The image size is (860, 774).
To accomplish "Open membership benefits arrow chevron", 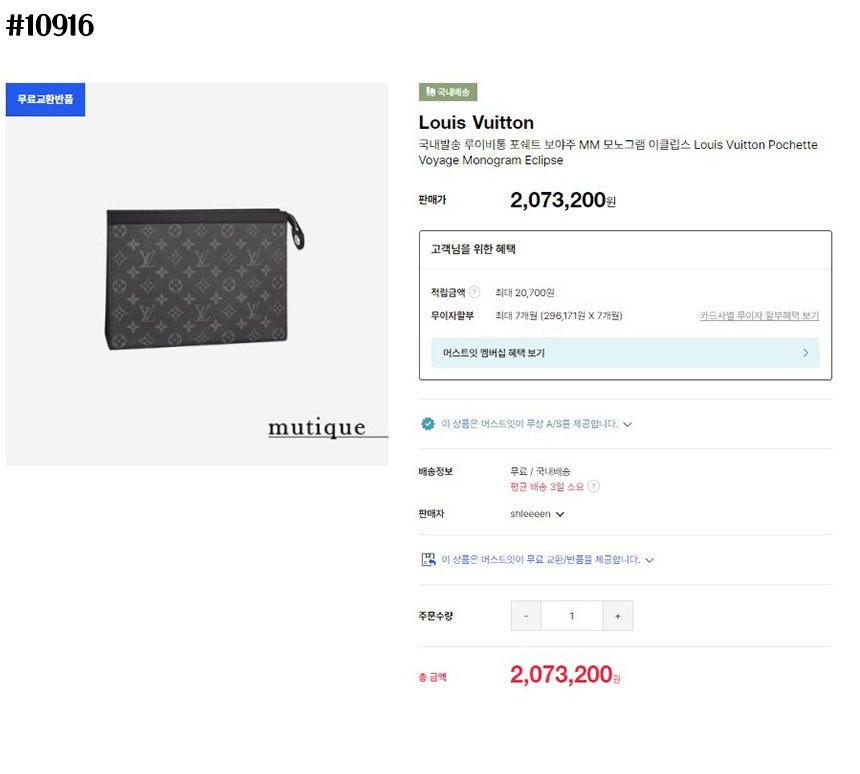I will pyautogui.click(x=806, y=353).
